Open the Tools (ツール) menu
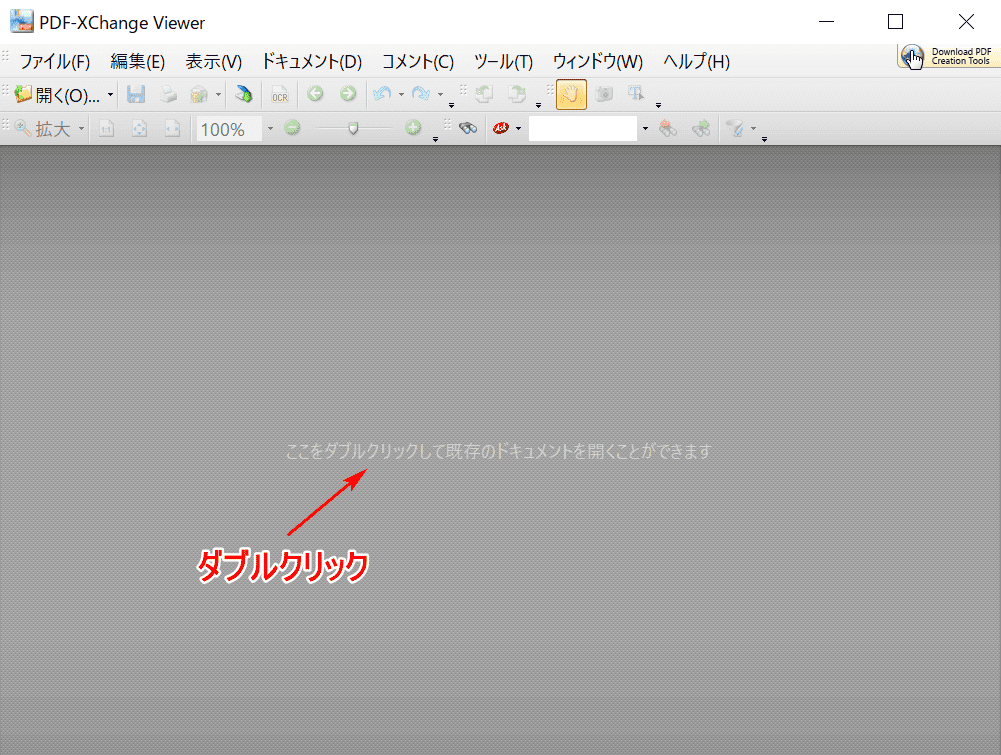The width and height of the screenshot is (1001, 755). [x=503, y=61]
